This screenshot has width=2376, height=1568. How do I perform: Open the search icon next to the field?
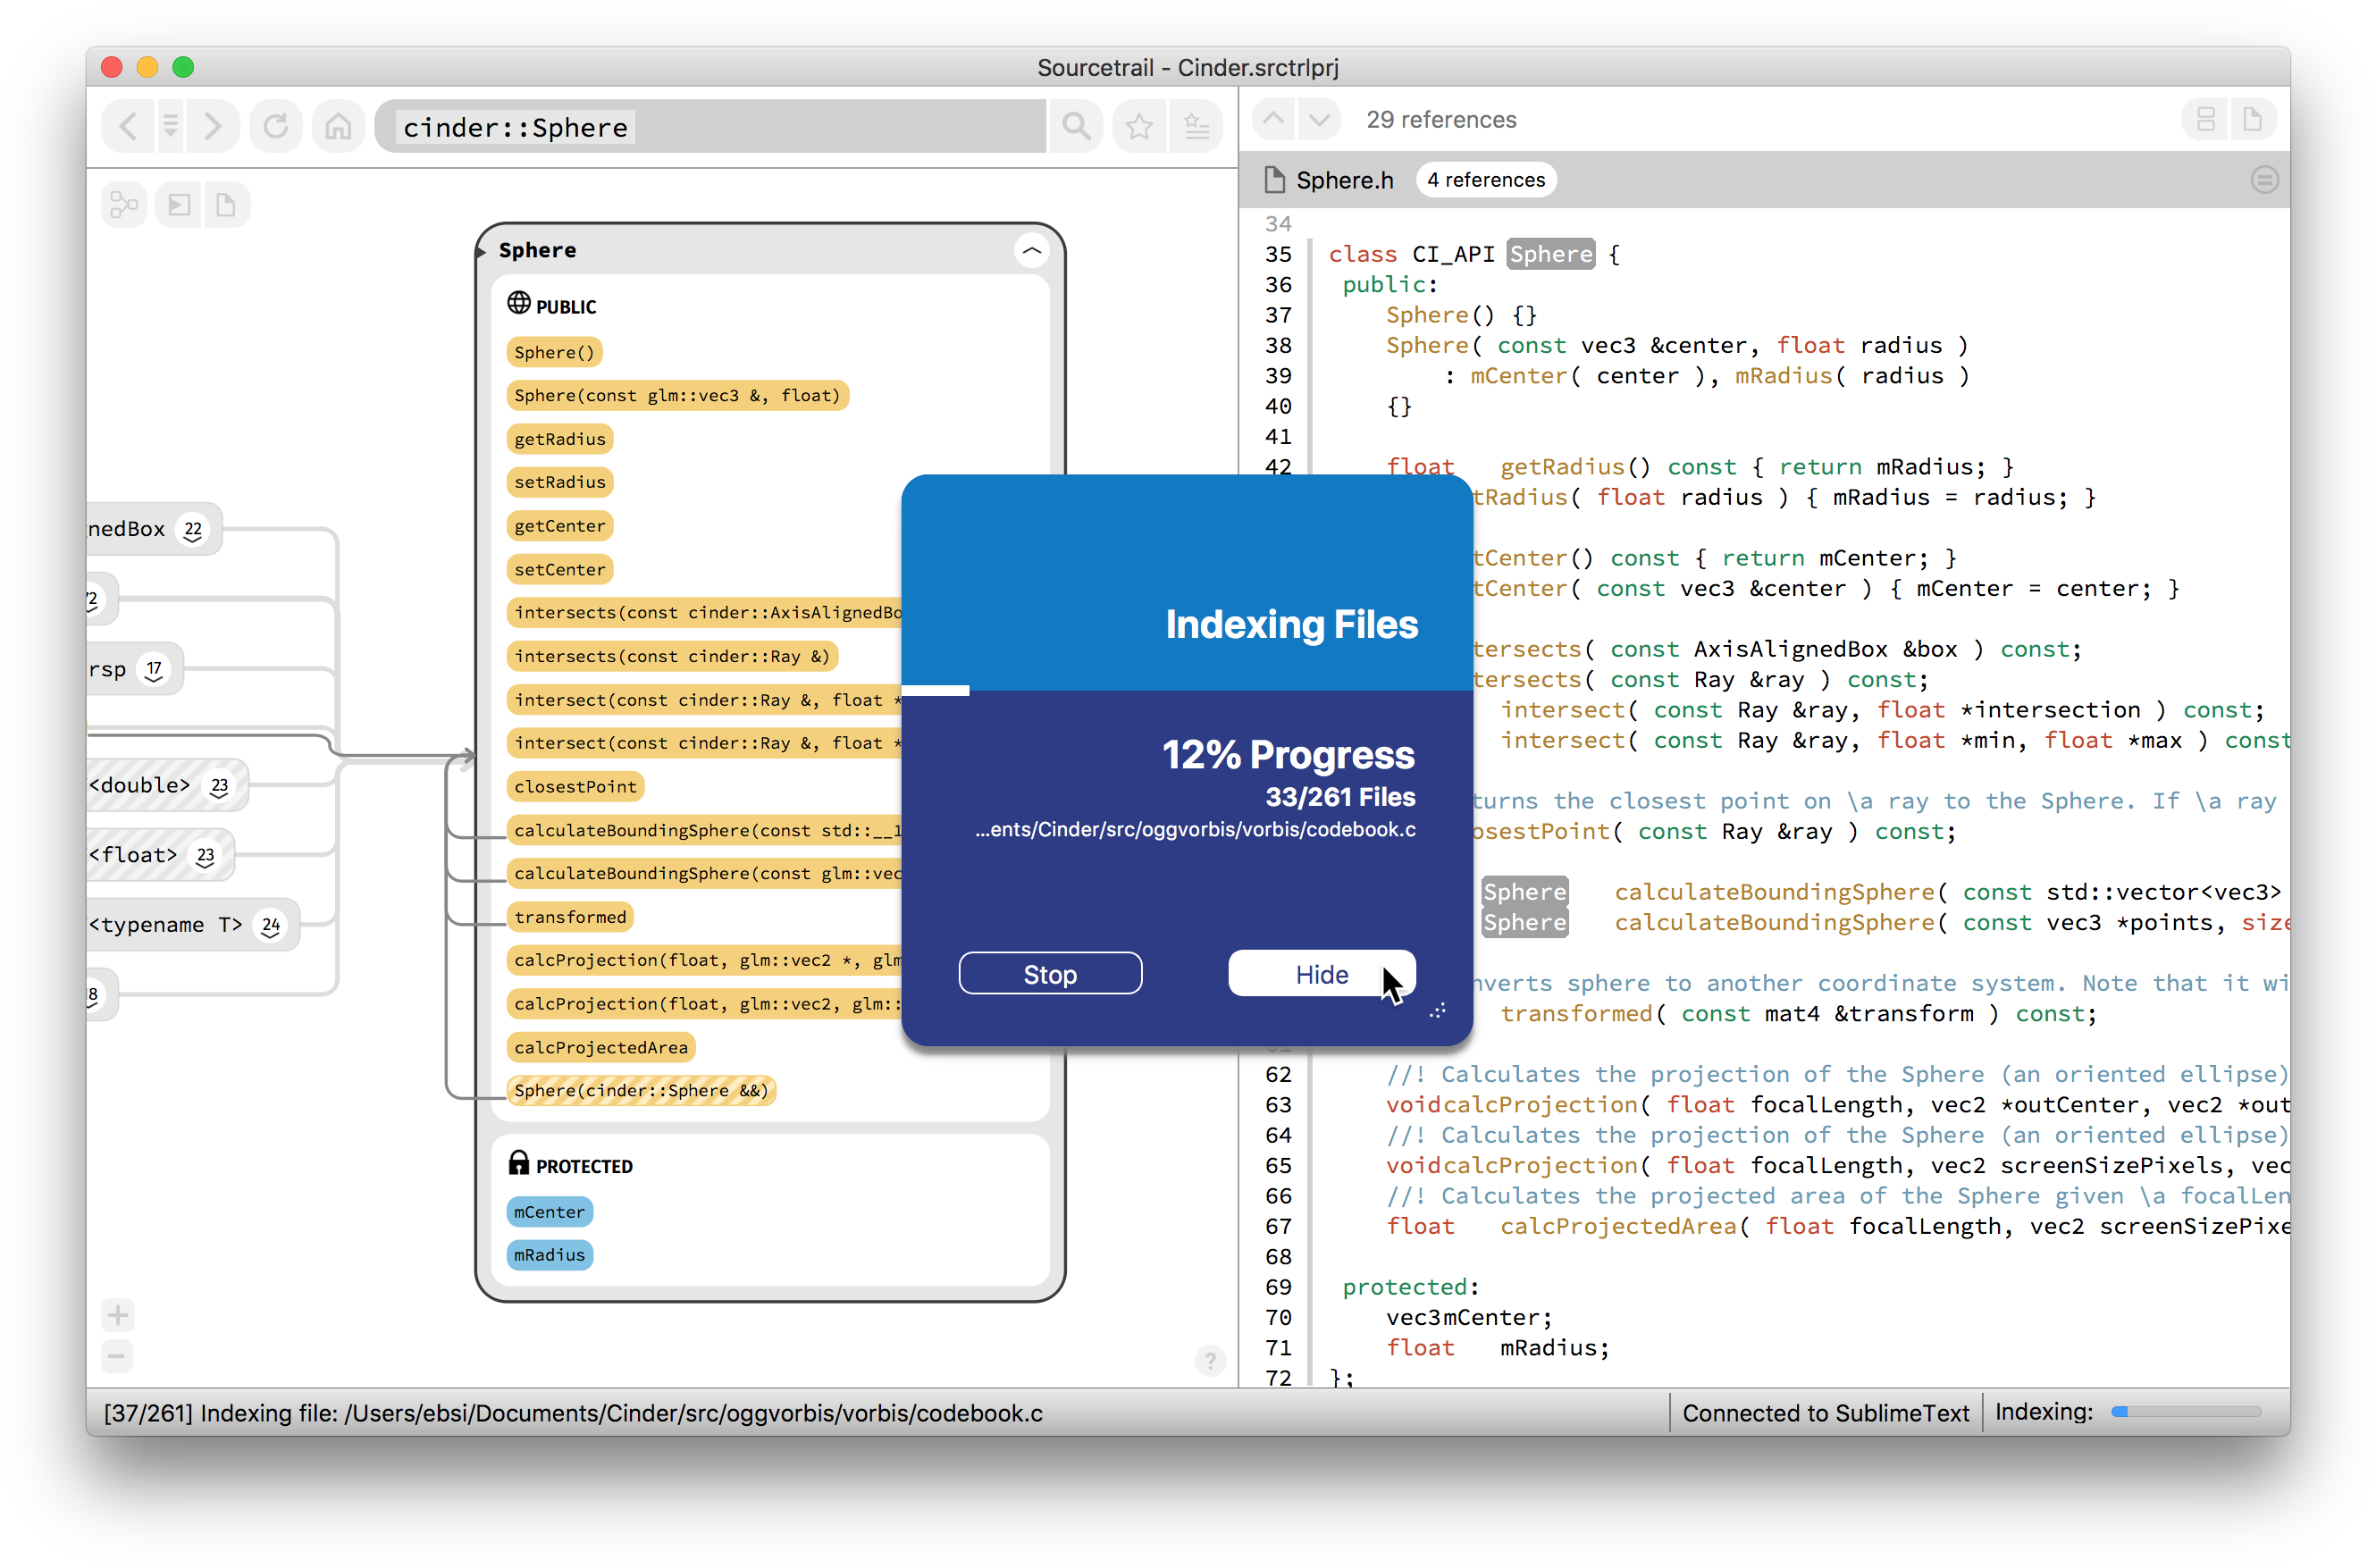(x=1076, y=126)
